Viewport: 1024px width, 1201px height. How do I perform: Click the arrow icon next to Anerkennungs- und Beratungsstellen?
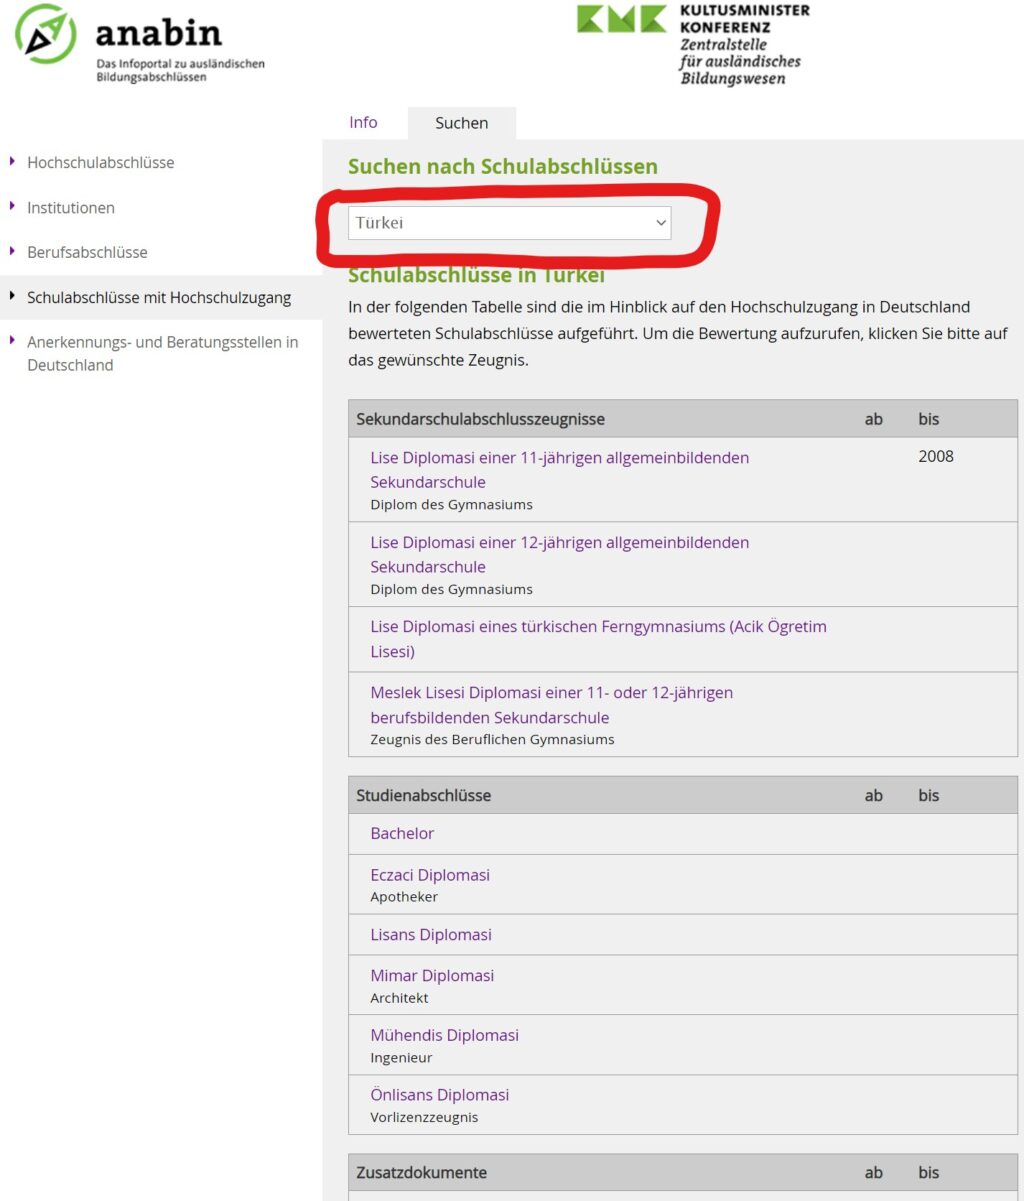[x=12, y=341]
